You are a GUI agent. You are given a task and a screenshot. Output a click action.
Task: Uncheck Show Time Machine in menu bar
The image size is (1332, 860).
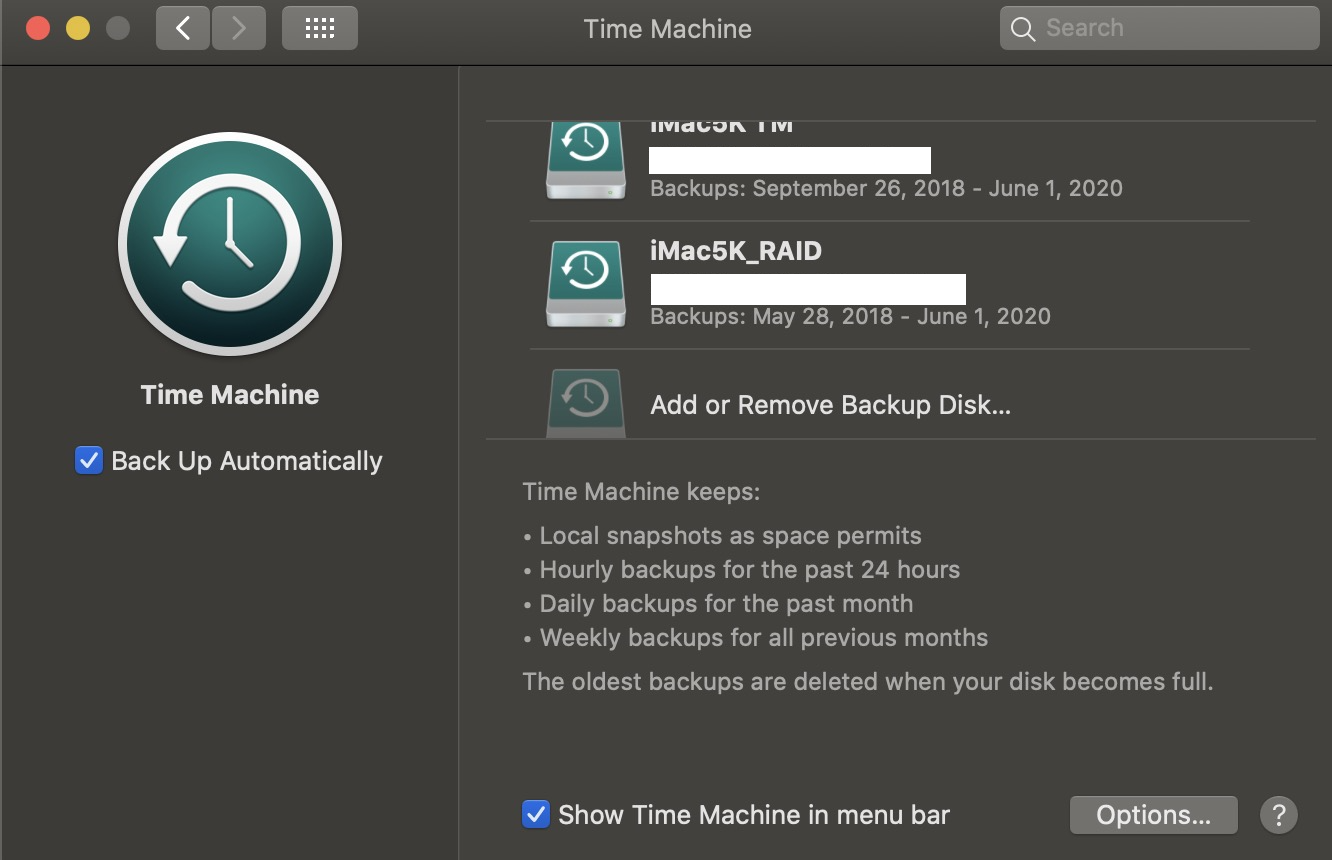[536, 815]
